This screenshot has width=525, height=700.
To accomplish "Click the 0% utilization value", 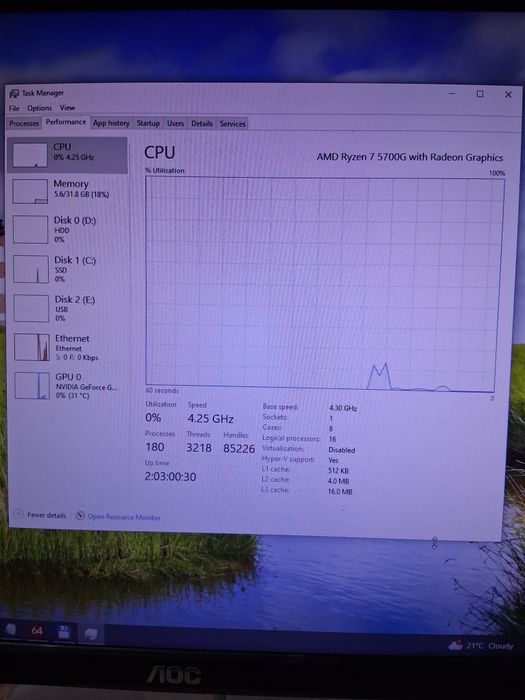I will 153,418.
